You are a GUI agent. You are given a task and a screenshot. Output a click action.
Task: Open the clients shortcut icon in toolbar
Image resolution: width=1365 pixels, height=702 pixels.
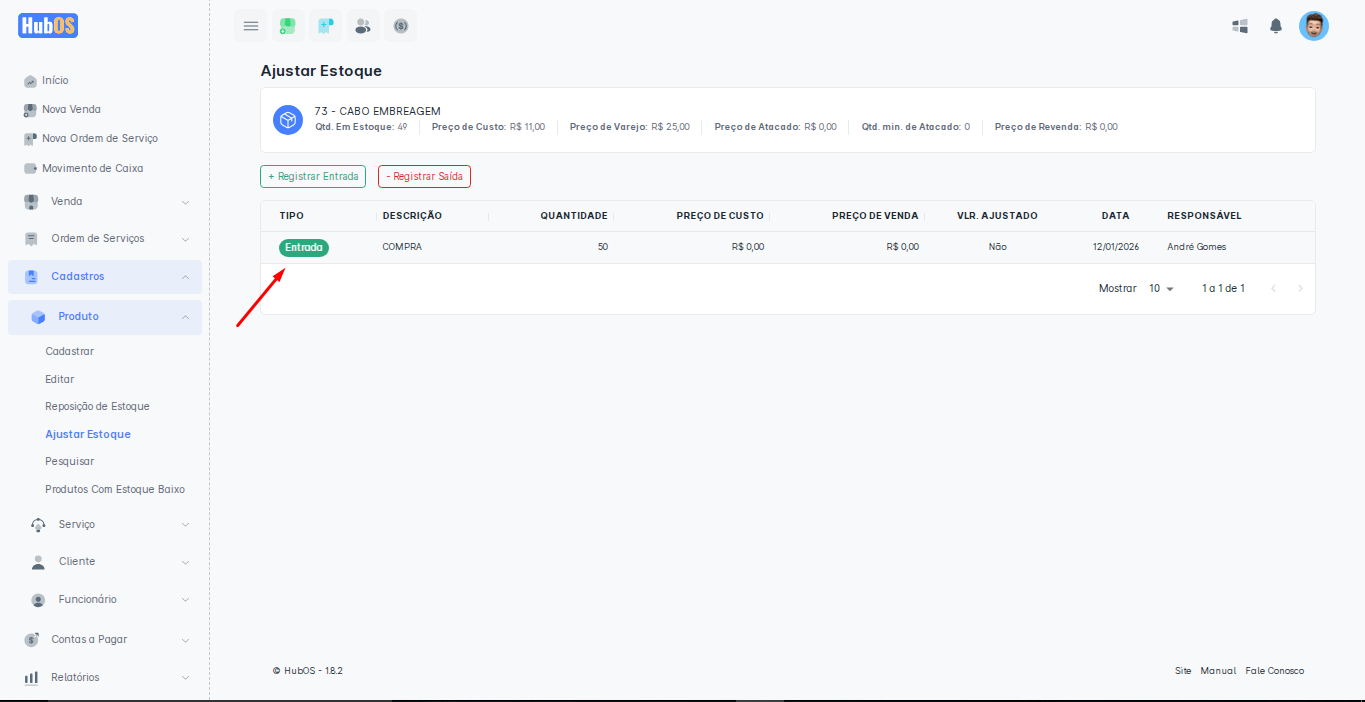point(363,26)
